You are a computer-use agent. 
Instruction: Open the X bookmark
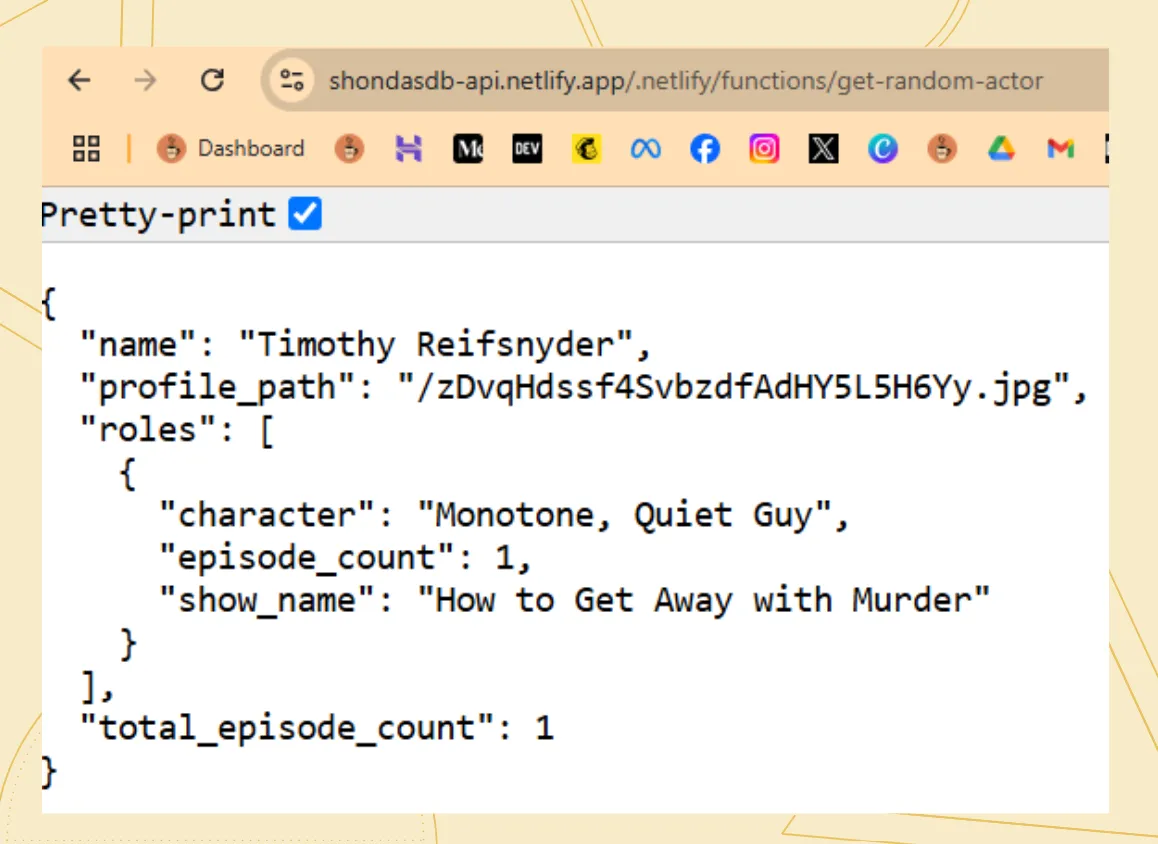click(823, 149)
